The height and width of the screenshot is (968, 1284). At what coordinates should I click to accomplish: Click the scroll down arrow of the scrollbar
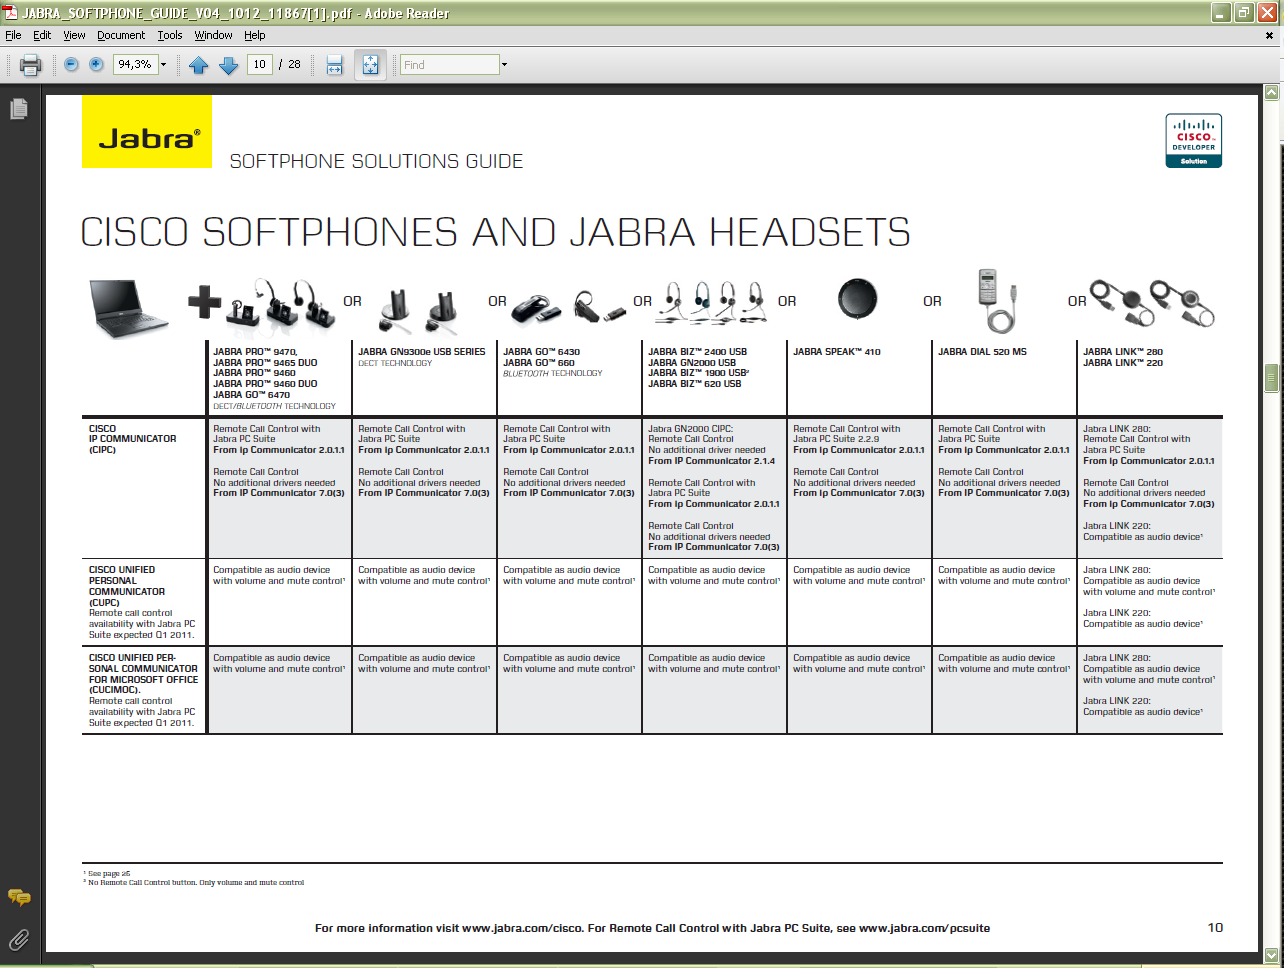click(1272, 955)
